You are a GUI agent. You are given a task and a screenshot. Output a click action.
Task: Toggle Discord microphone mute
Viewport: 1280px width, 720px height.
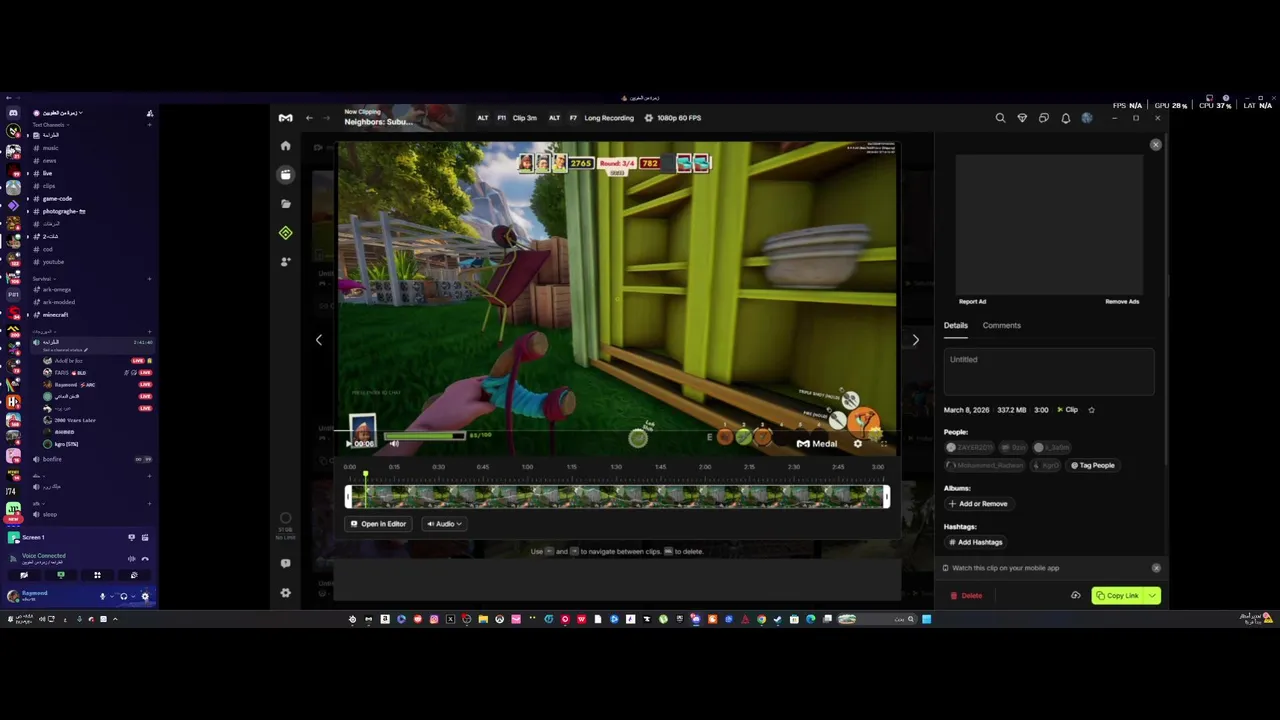pyautogui.click(x=102, y=596)
